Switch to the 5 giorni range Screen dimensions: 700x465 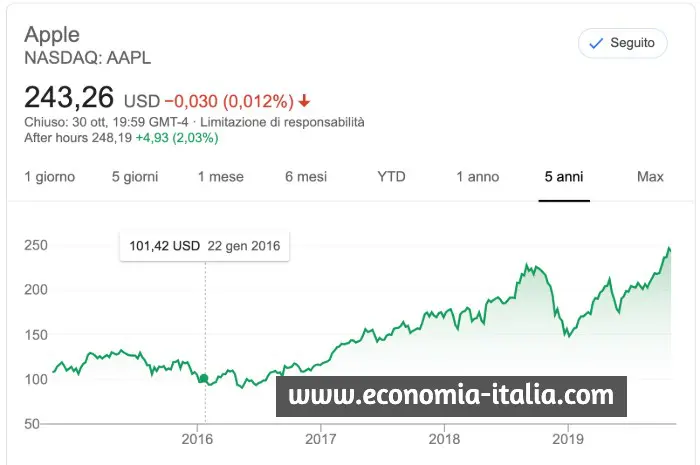pyautogui.click(x=135, y=177)
